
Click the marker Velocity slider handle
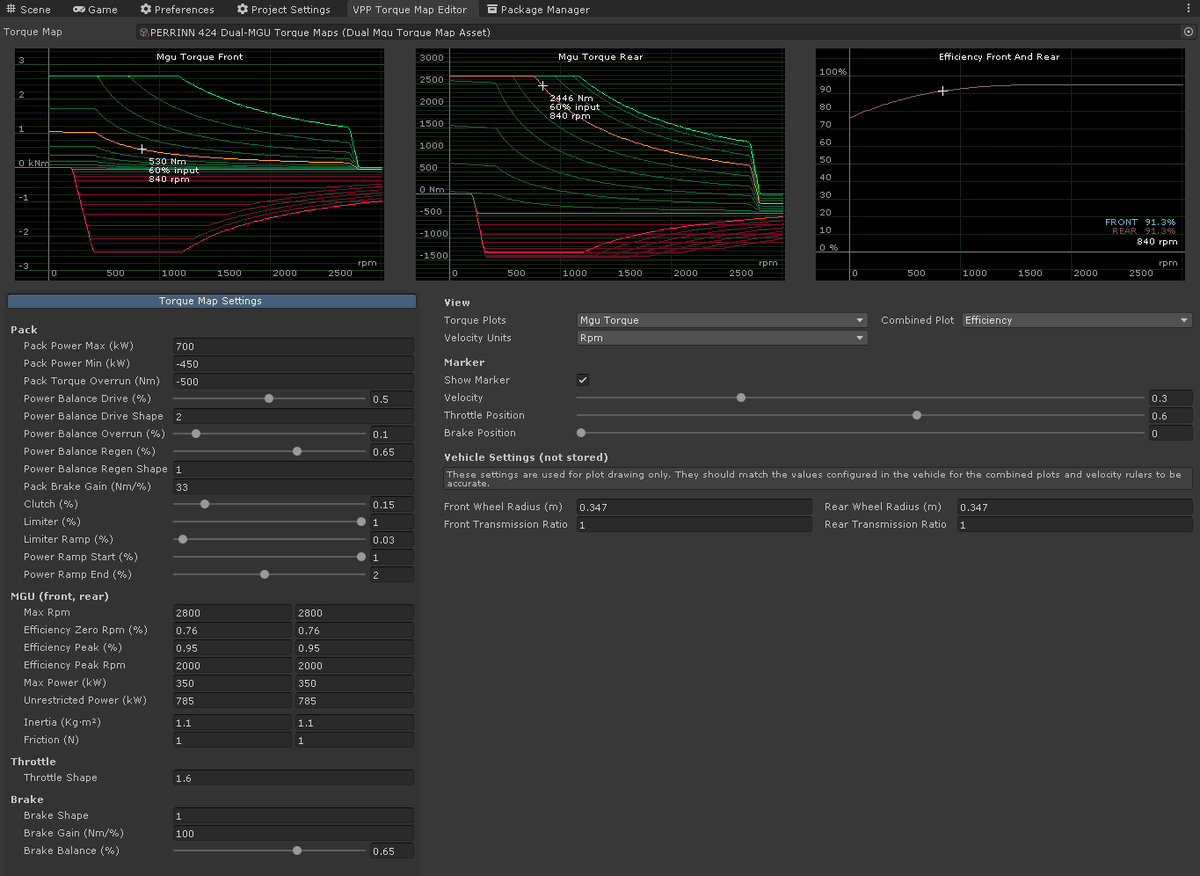point(741,398)
